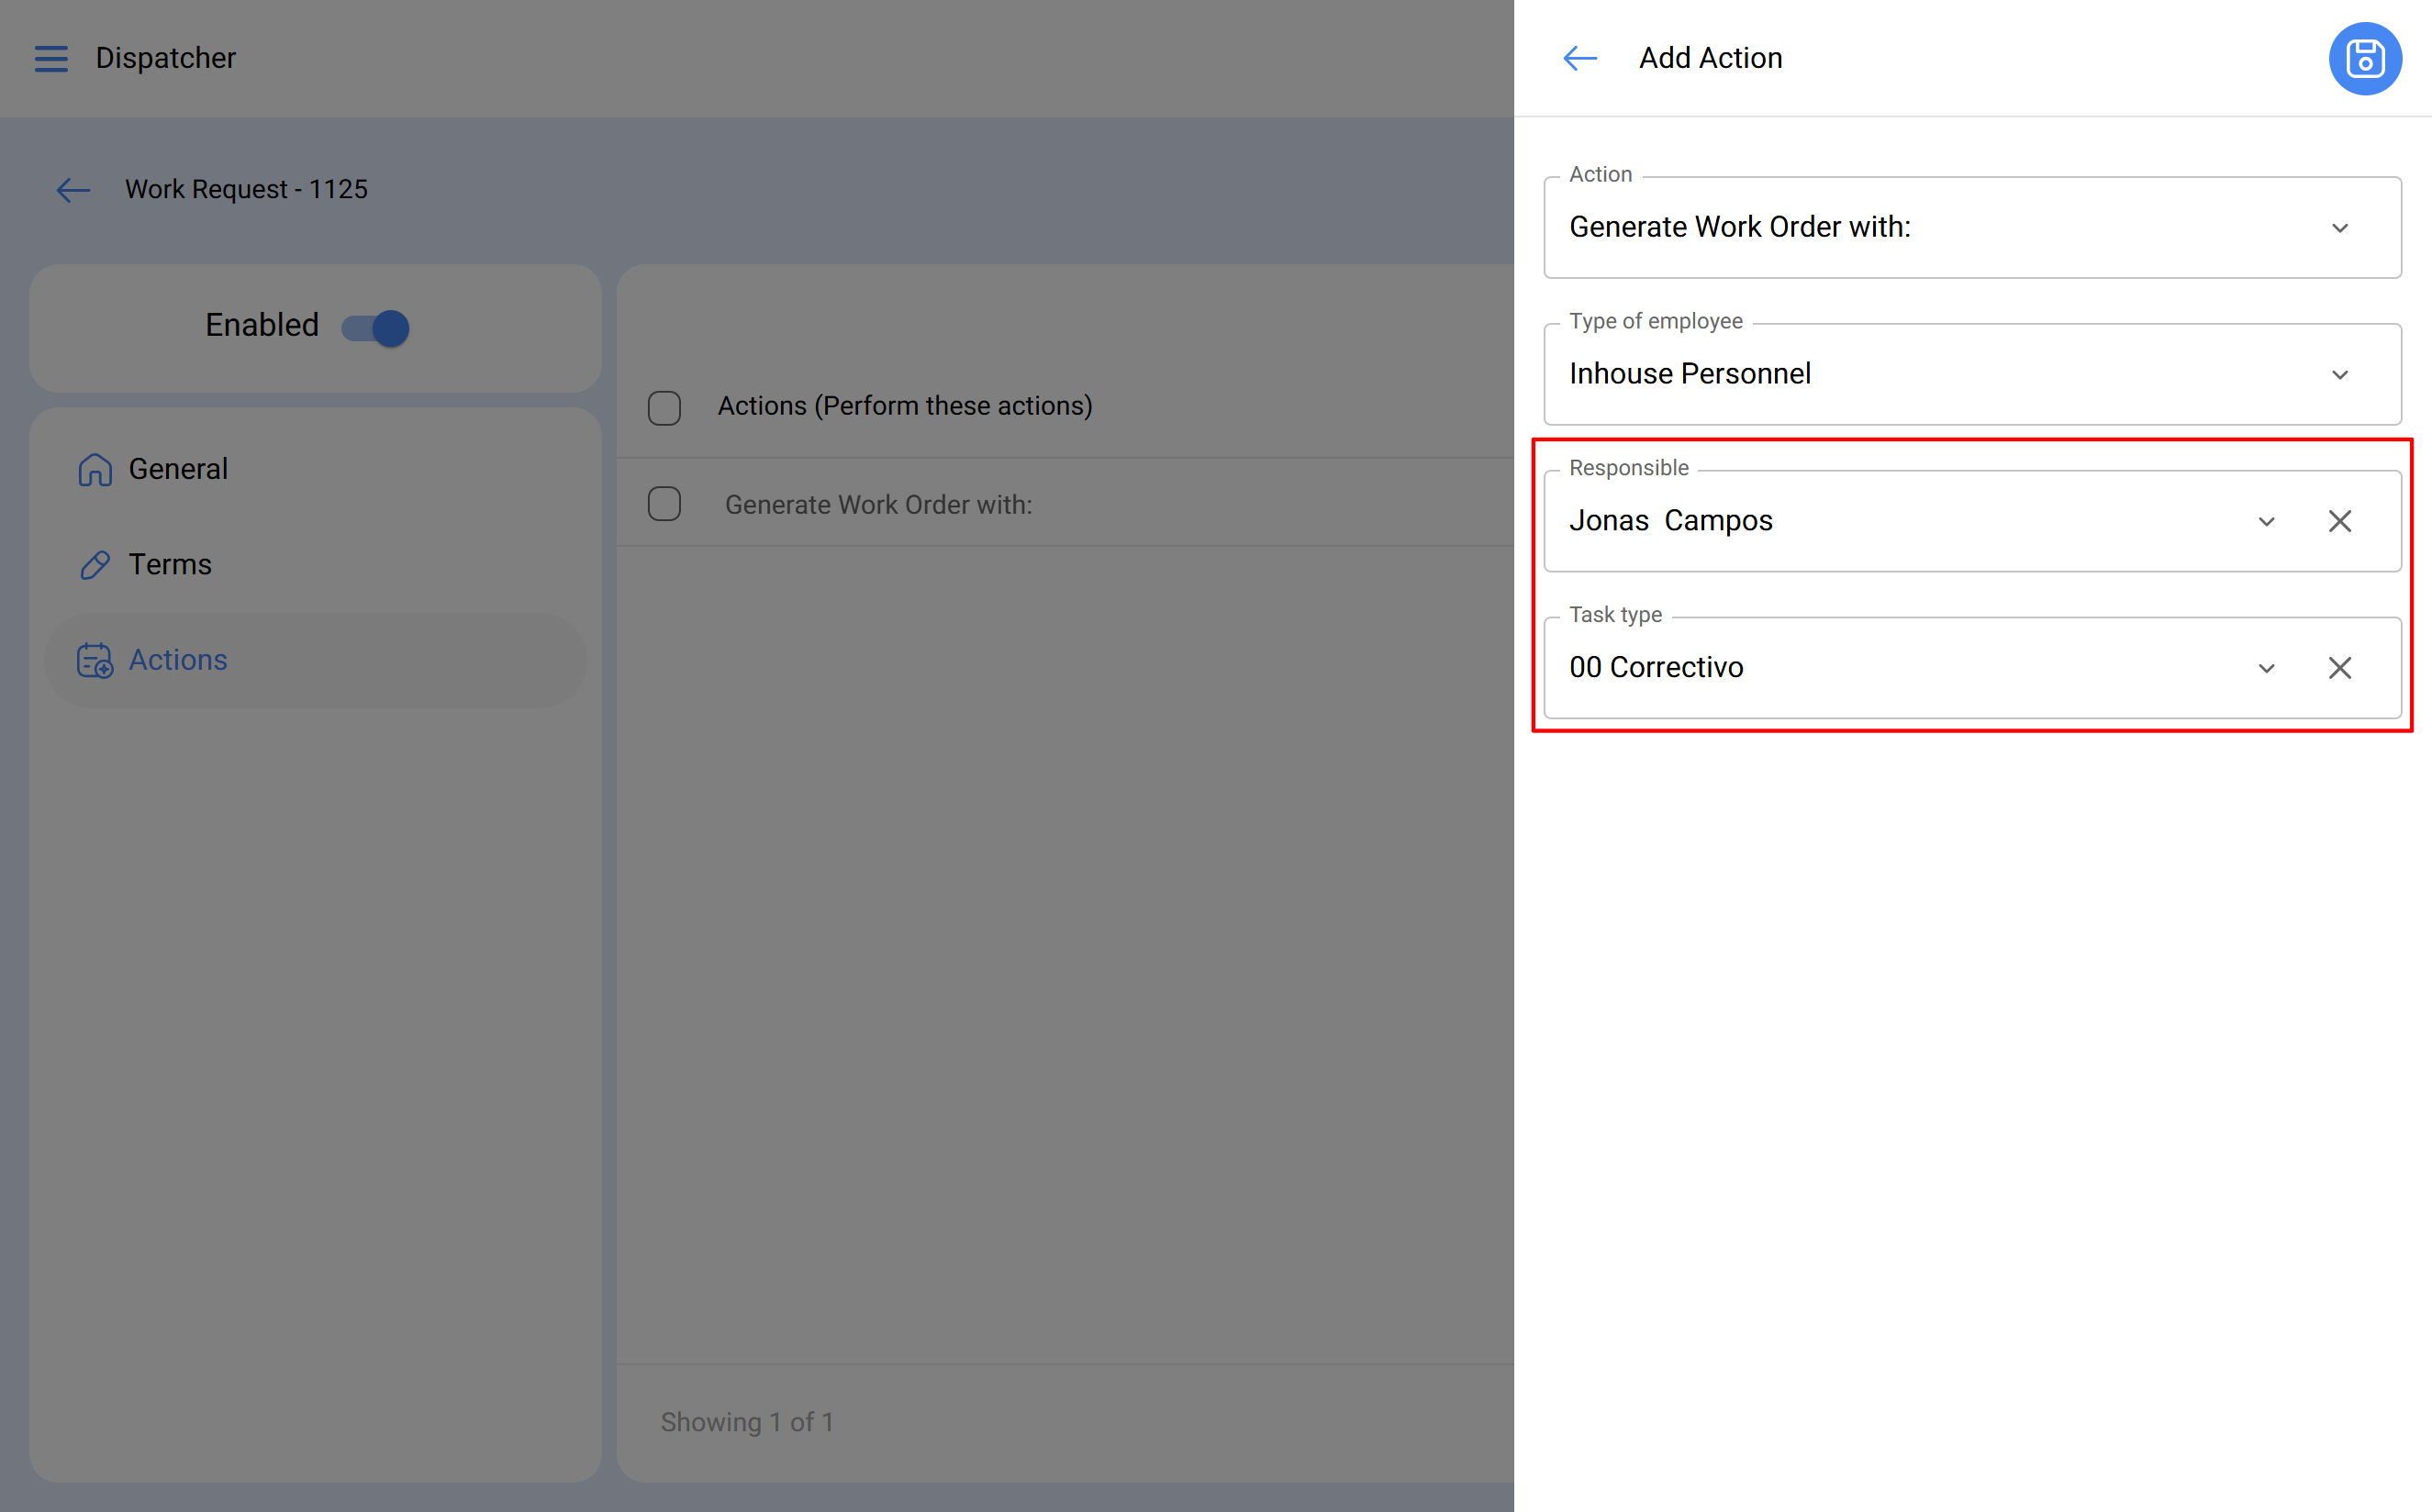The width and height of the screenshot is (2432, 1512).
Task: Click the Actions calendar icon
Action: [x=95, y=661]
